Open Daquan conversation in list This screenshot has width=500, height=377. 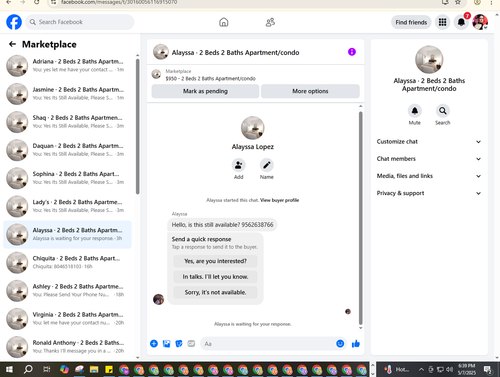click(67, 150)
